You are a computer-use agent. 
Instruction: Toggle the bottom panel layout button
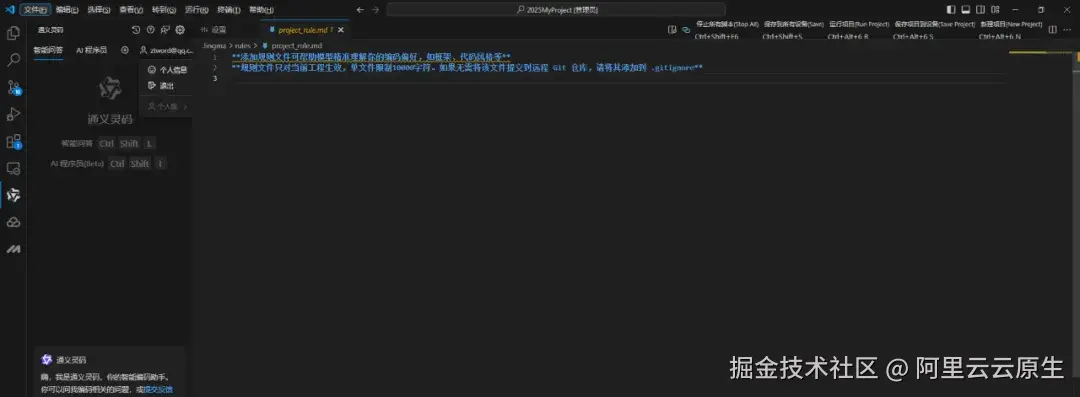(966, 10)
